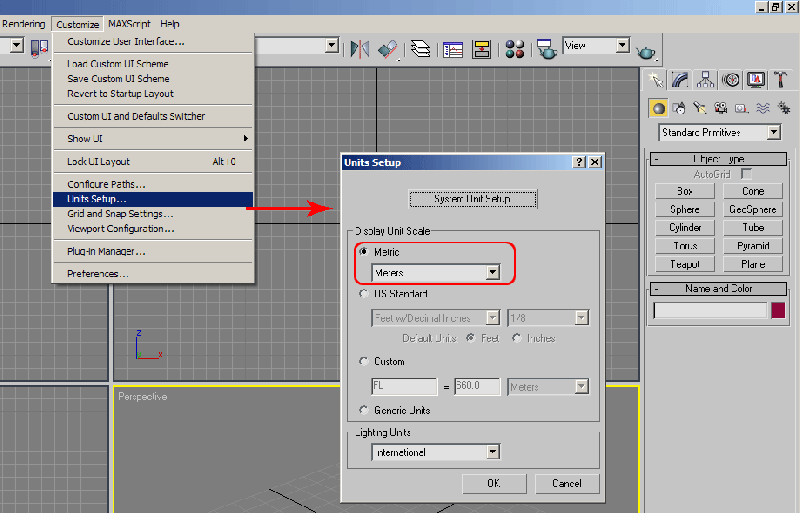Open the Material Editor spheres icon
This screenshot has width=800, height=513.
pos(515,50)
